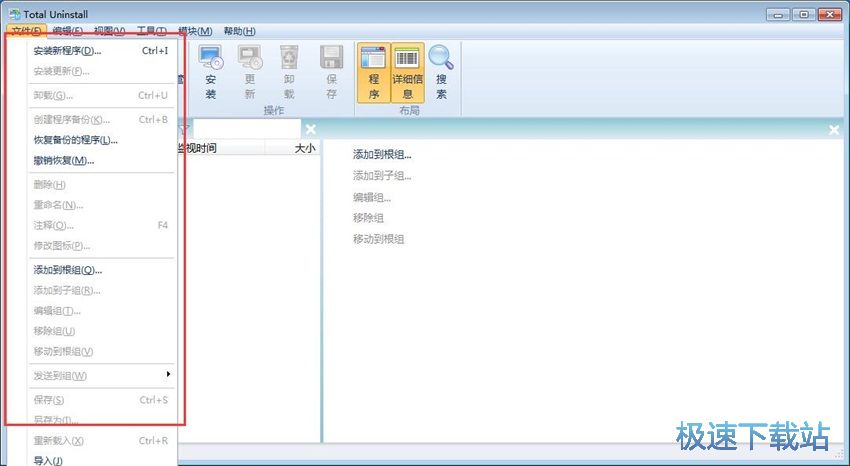Choose 移动到根组(V) in File menu
The image size is (850, 466).
point(101,351)
